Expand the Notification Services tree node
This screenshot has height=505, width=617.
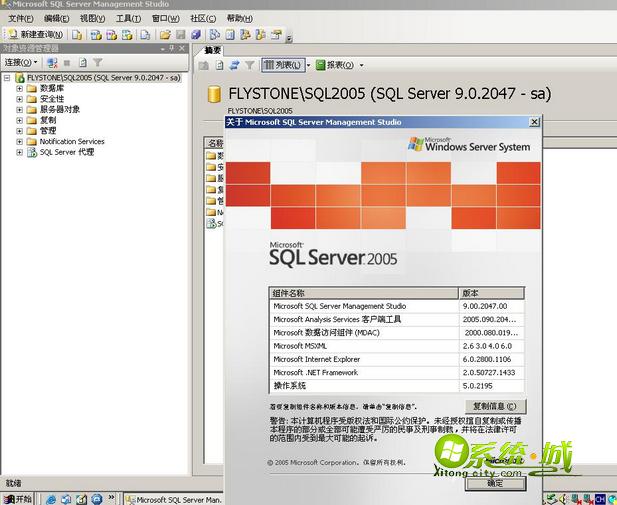click(19, 142)
